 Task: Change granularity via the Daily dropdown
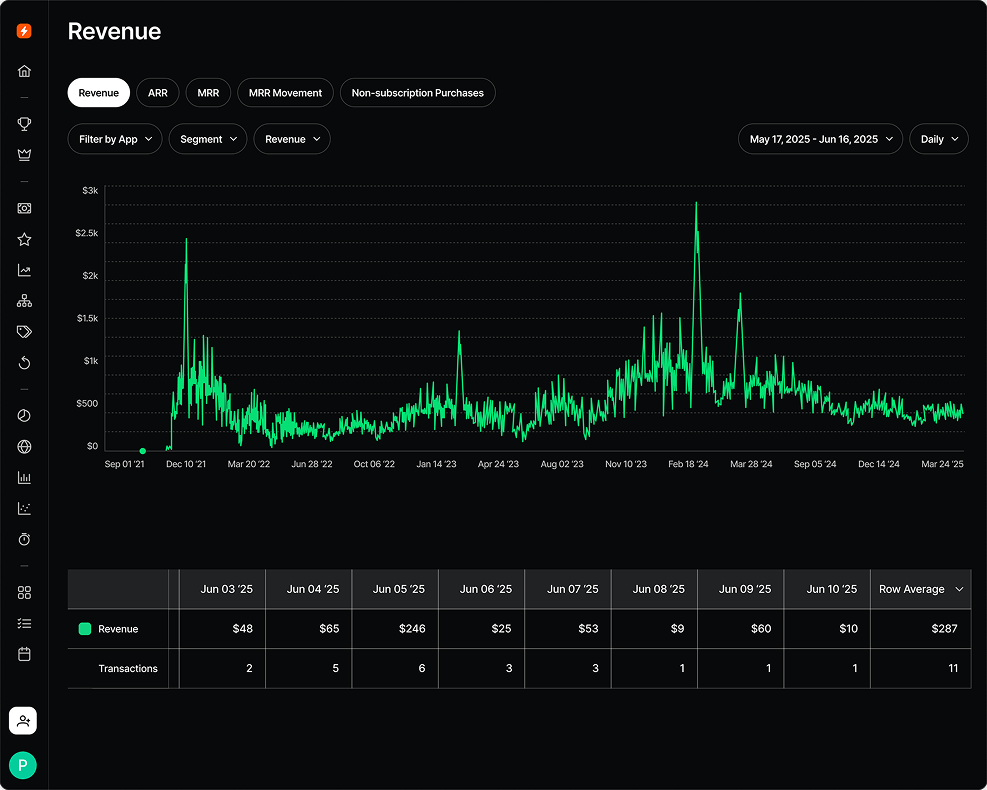pyautogui.click(x=938, y=139)
